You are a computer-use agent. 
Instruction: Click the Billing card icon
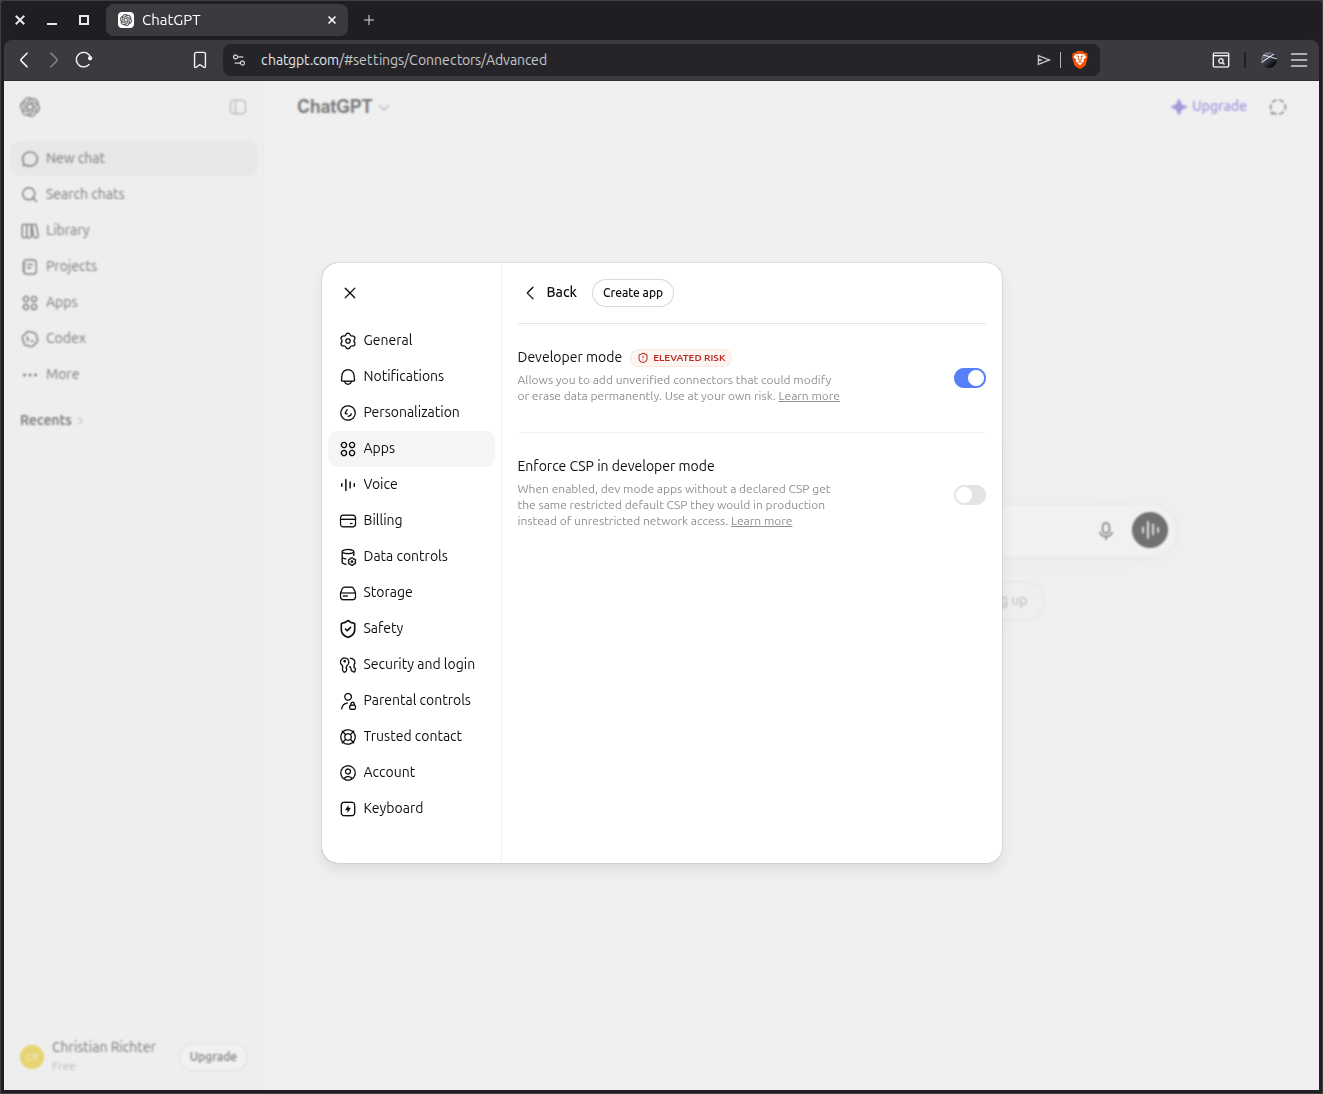348,521
